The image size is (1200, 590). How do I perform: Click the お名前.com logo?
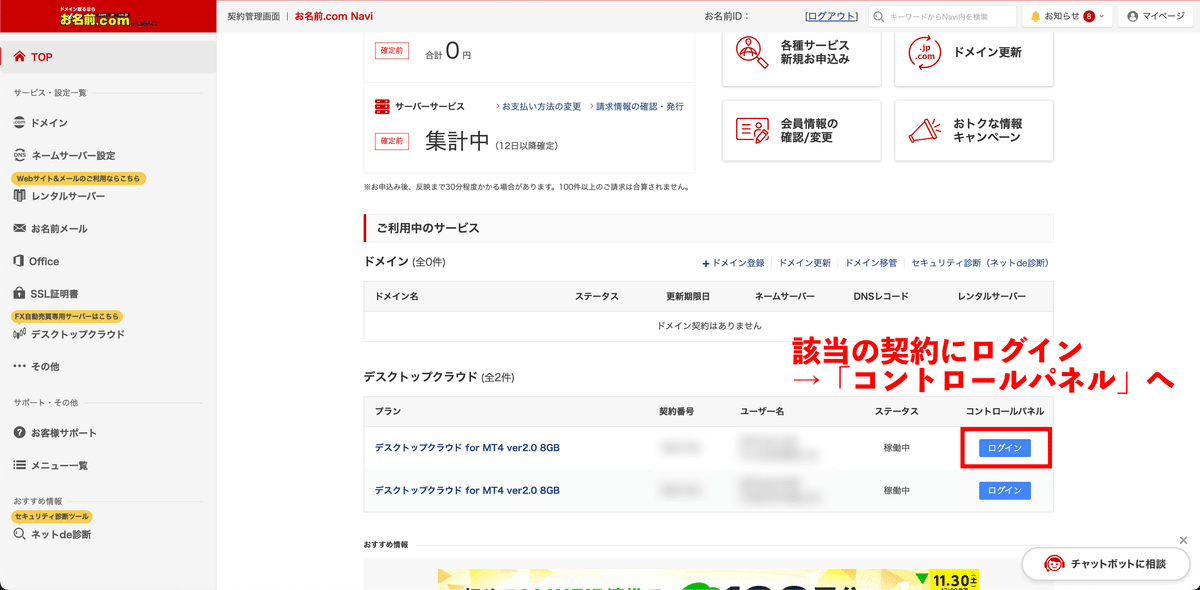(107, 16)
